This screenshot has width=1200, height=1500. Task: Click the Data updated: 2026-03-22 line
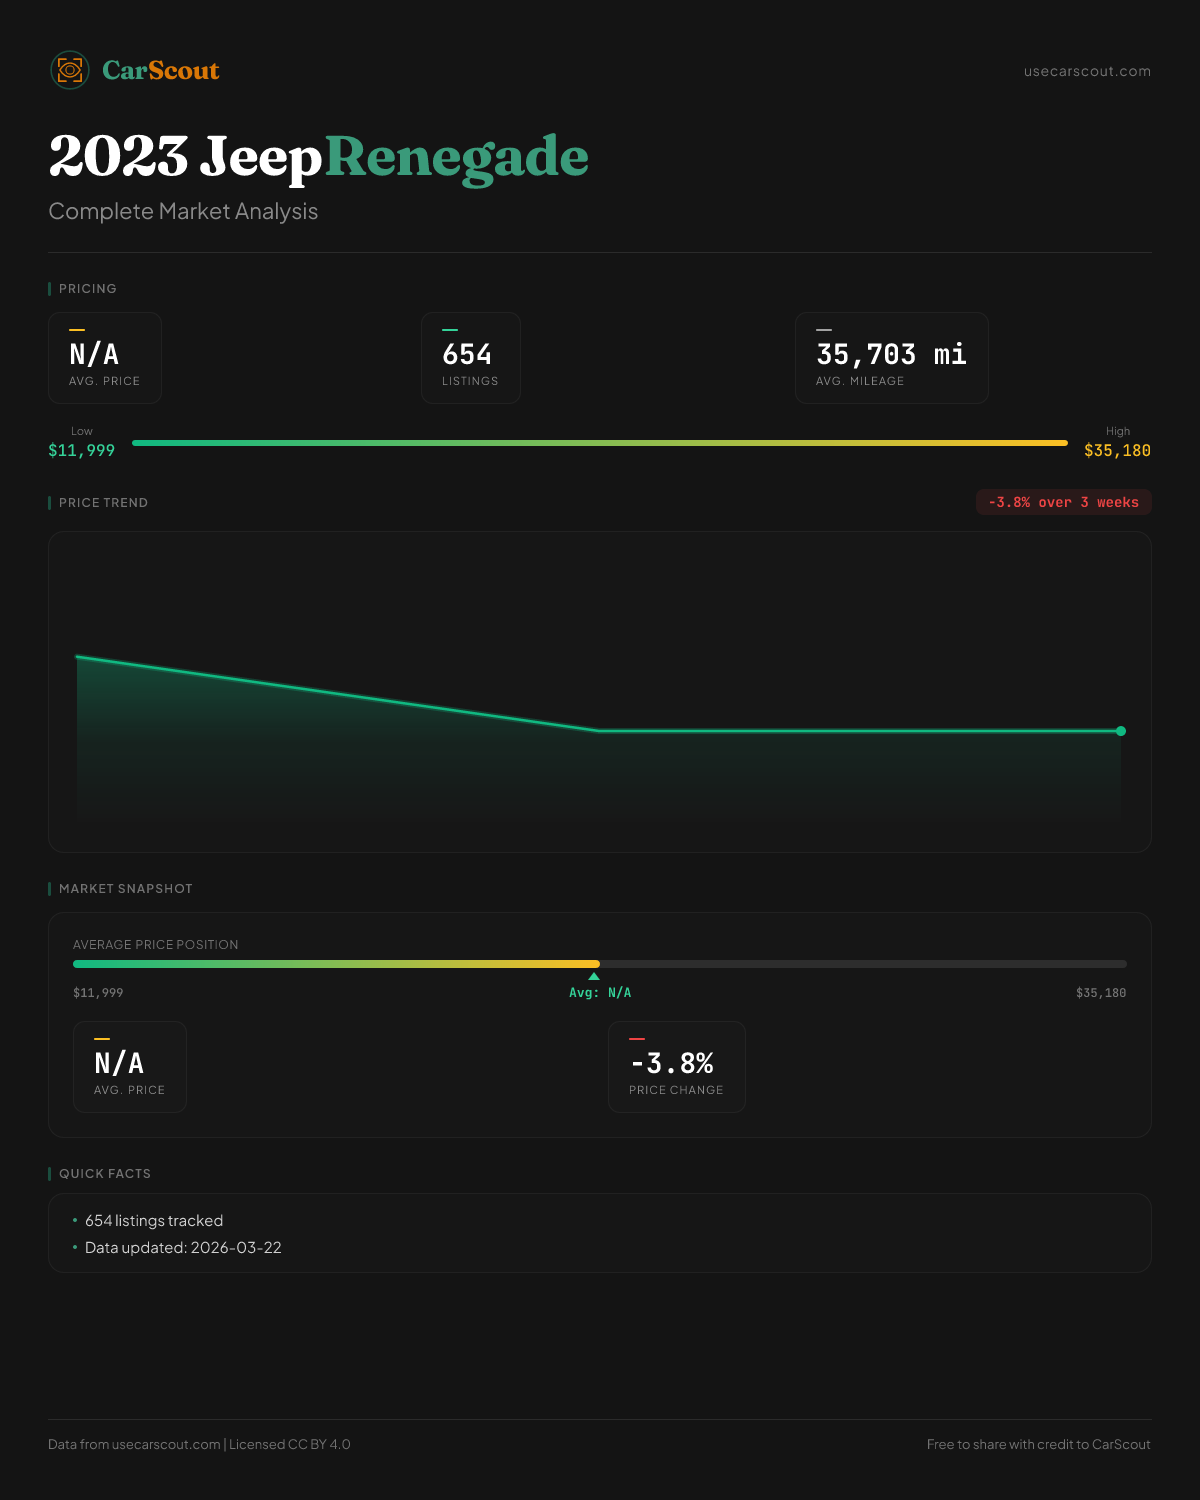point(183,1248)
